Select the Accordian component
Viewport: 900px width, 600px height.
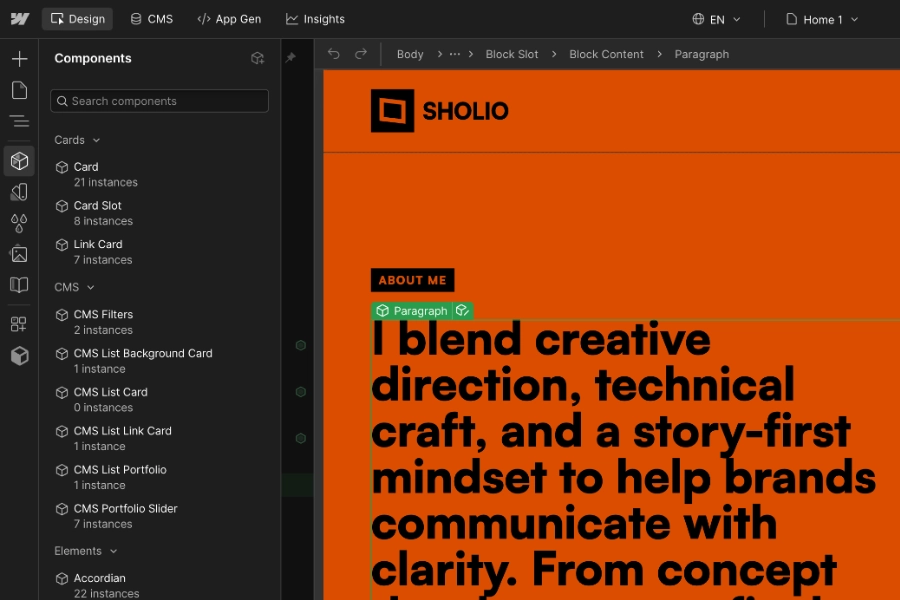[x=100, y=578]
